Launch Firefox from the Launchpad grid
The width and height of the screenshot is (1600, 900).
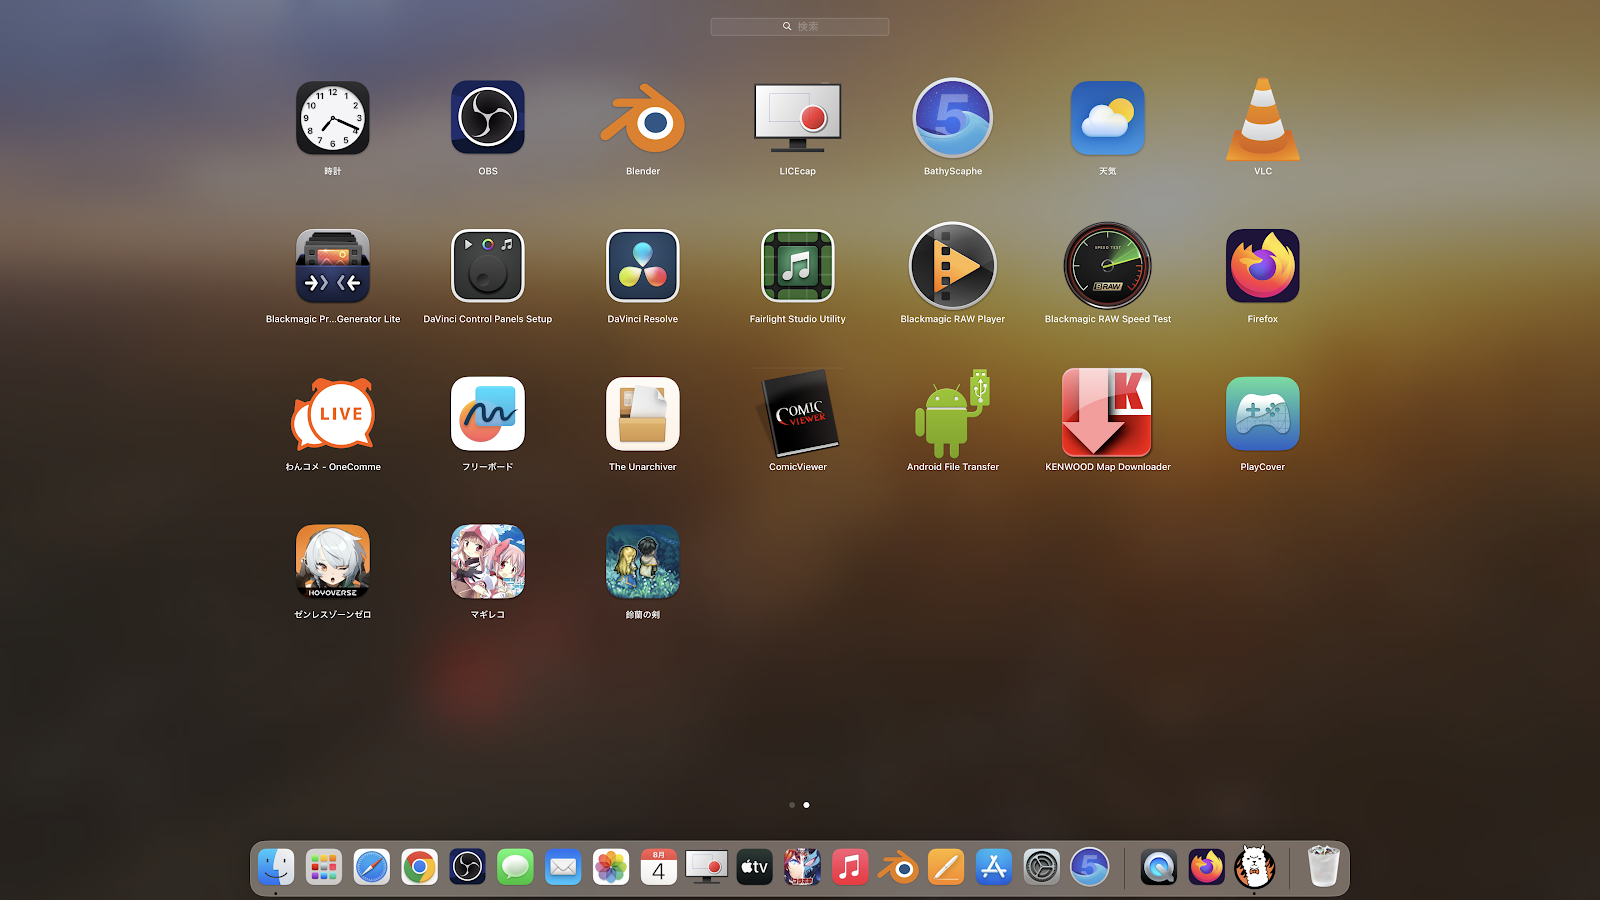1263,266
